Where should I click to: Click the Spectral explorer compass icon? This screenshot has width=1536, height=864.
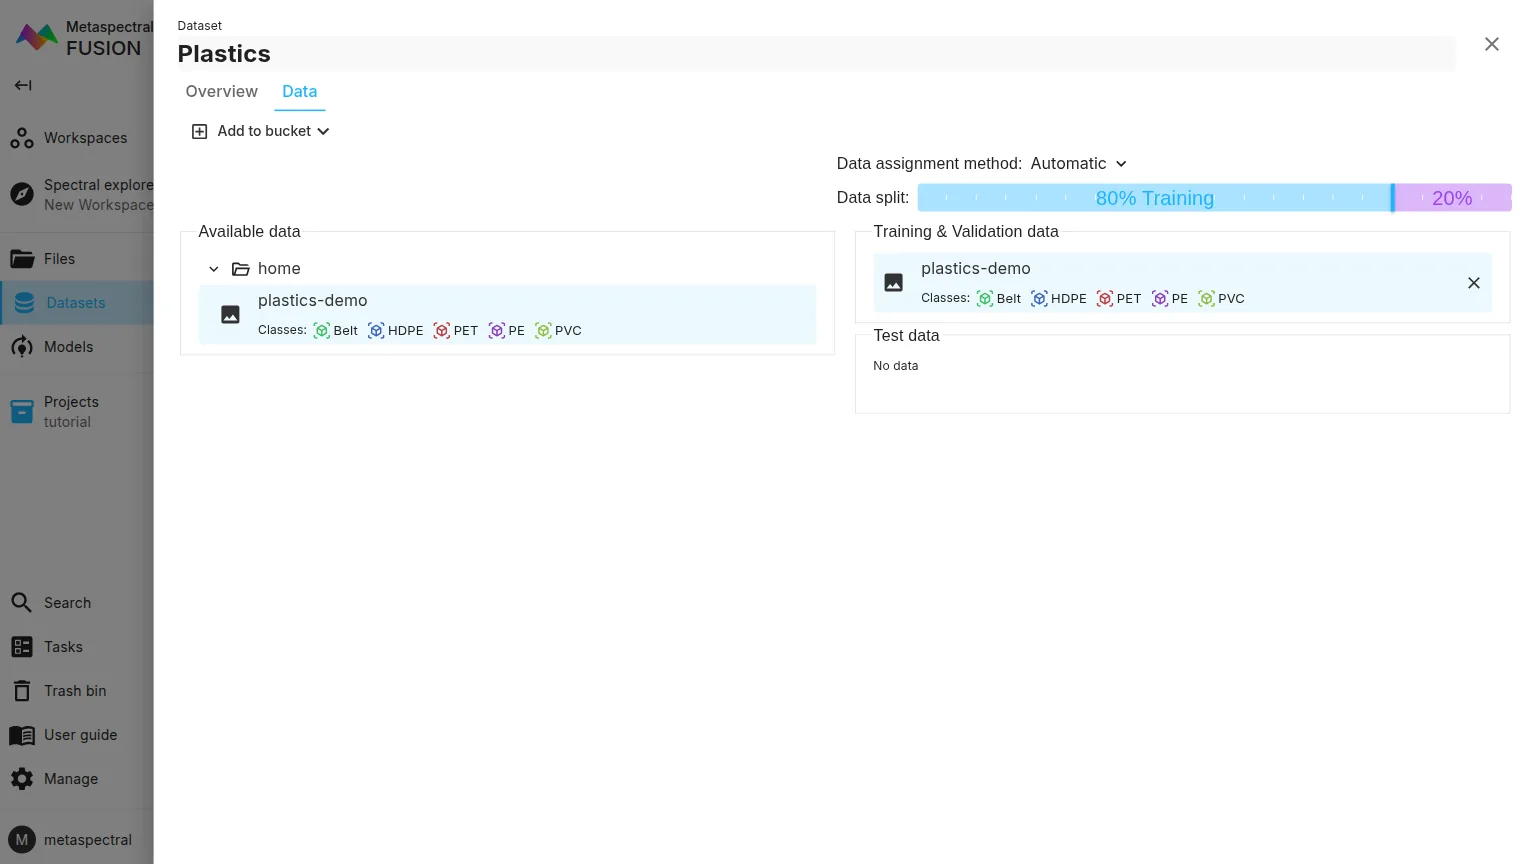tap(22, 194)
